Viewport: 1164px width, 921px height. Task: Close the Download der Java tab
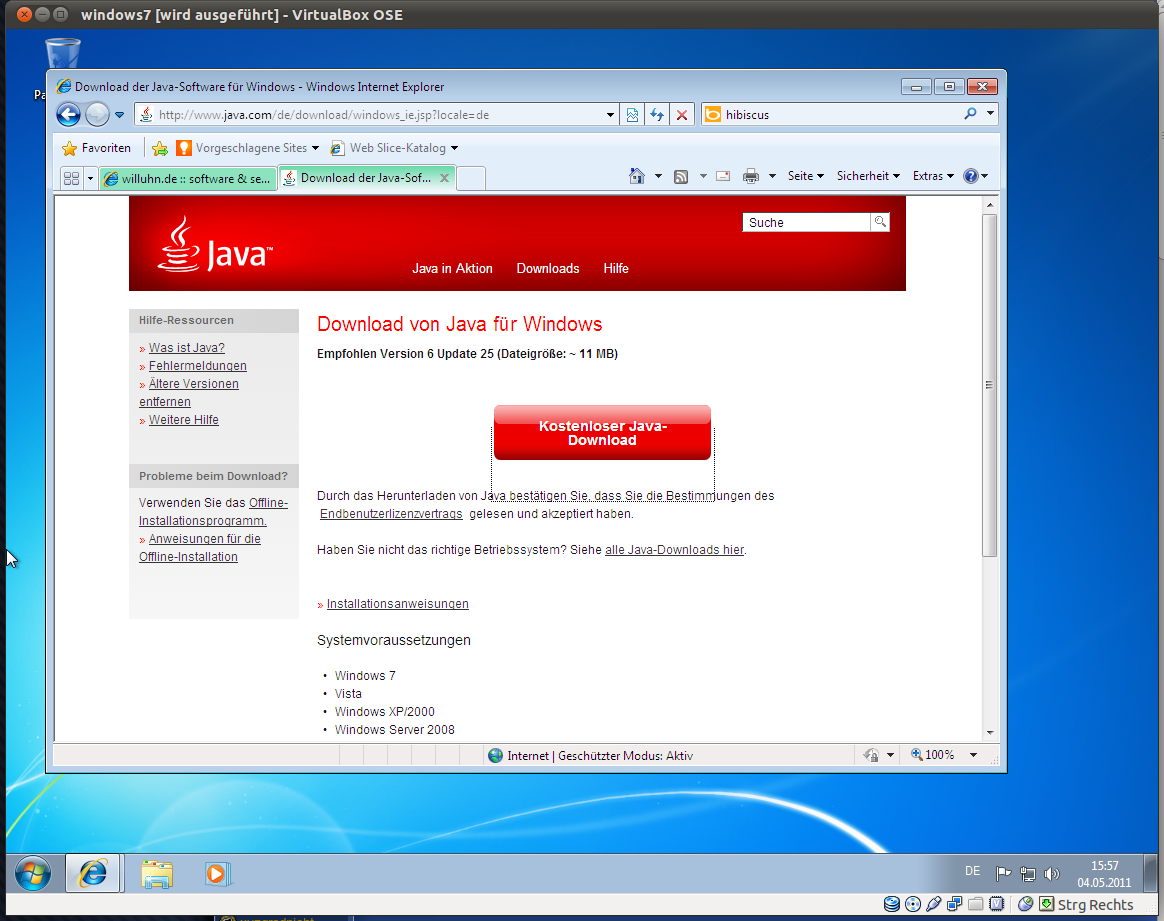[x=445, y=178]
